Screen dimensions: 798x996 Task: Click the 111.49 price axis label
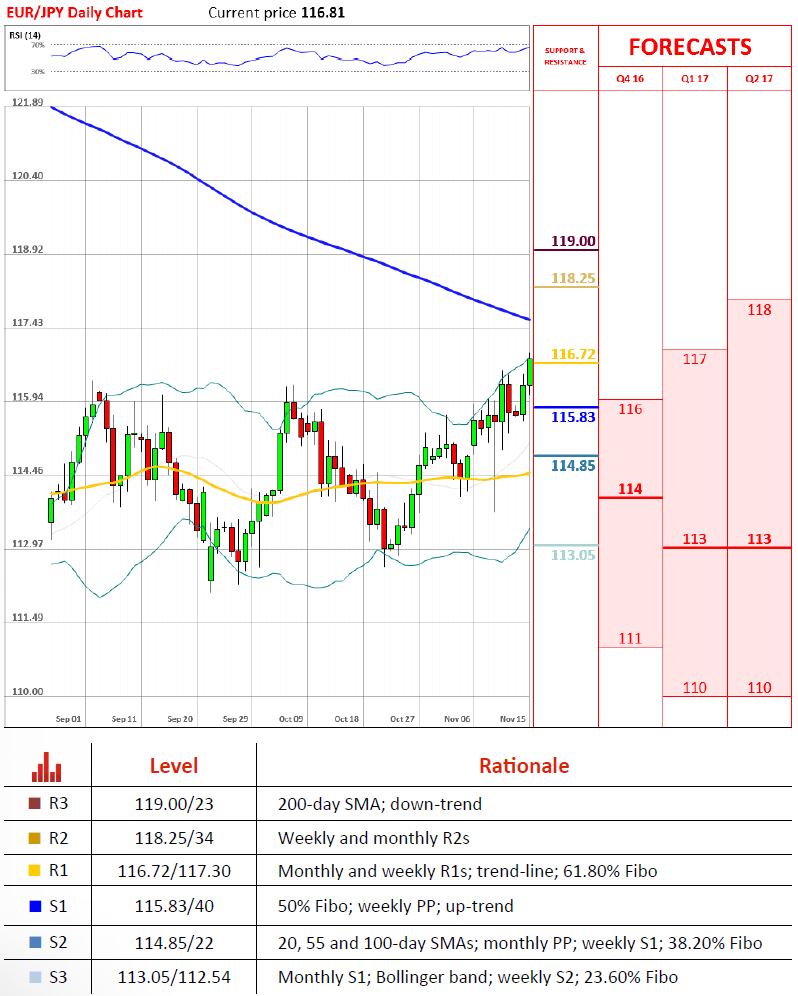(28, 617)
